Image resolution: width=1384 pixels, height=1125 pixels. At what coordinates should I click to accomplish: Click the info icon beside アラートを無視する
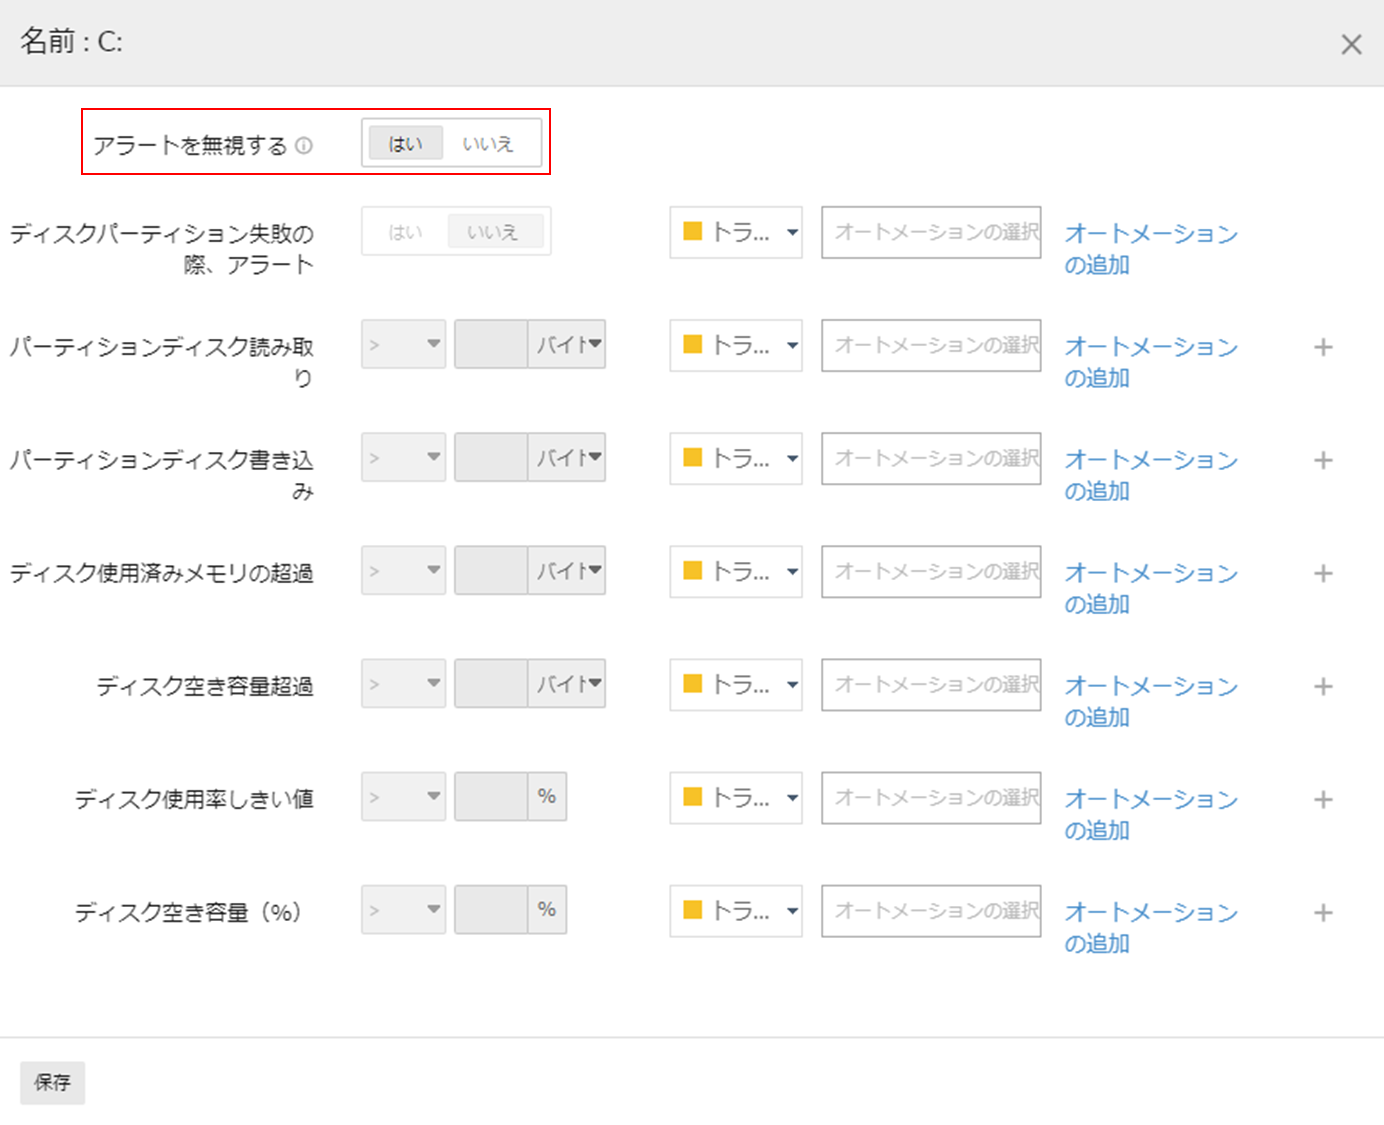click(304, 146)
